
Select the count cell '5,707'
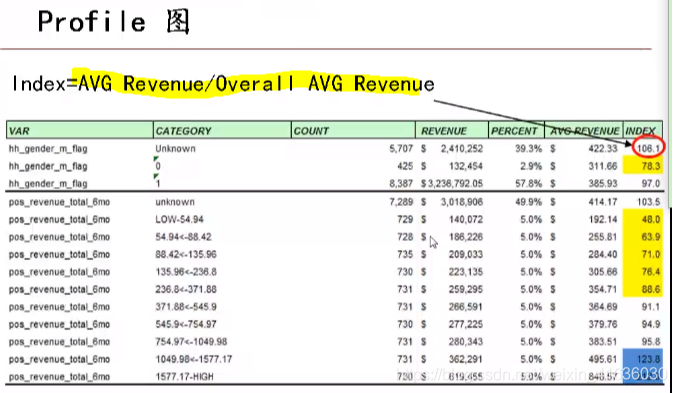(x=401, y=149)
